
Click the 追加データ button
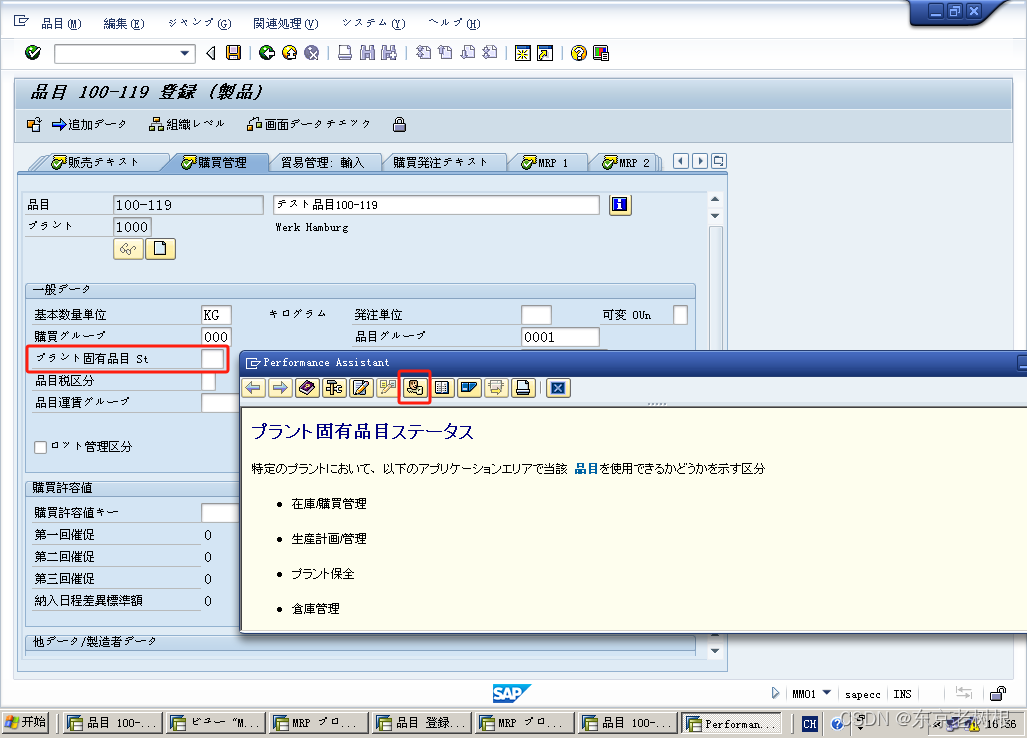point(89,124)
